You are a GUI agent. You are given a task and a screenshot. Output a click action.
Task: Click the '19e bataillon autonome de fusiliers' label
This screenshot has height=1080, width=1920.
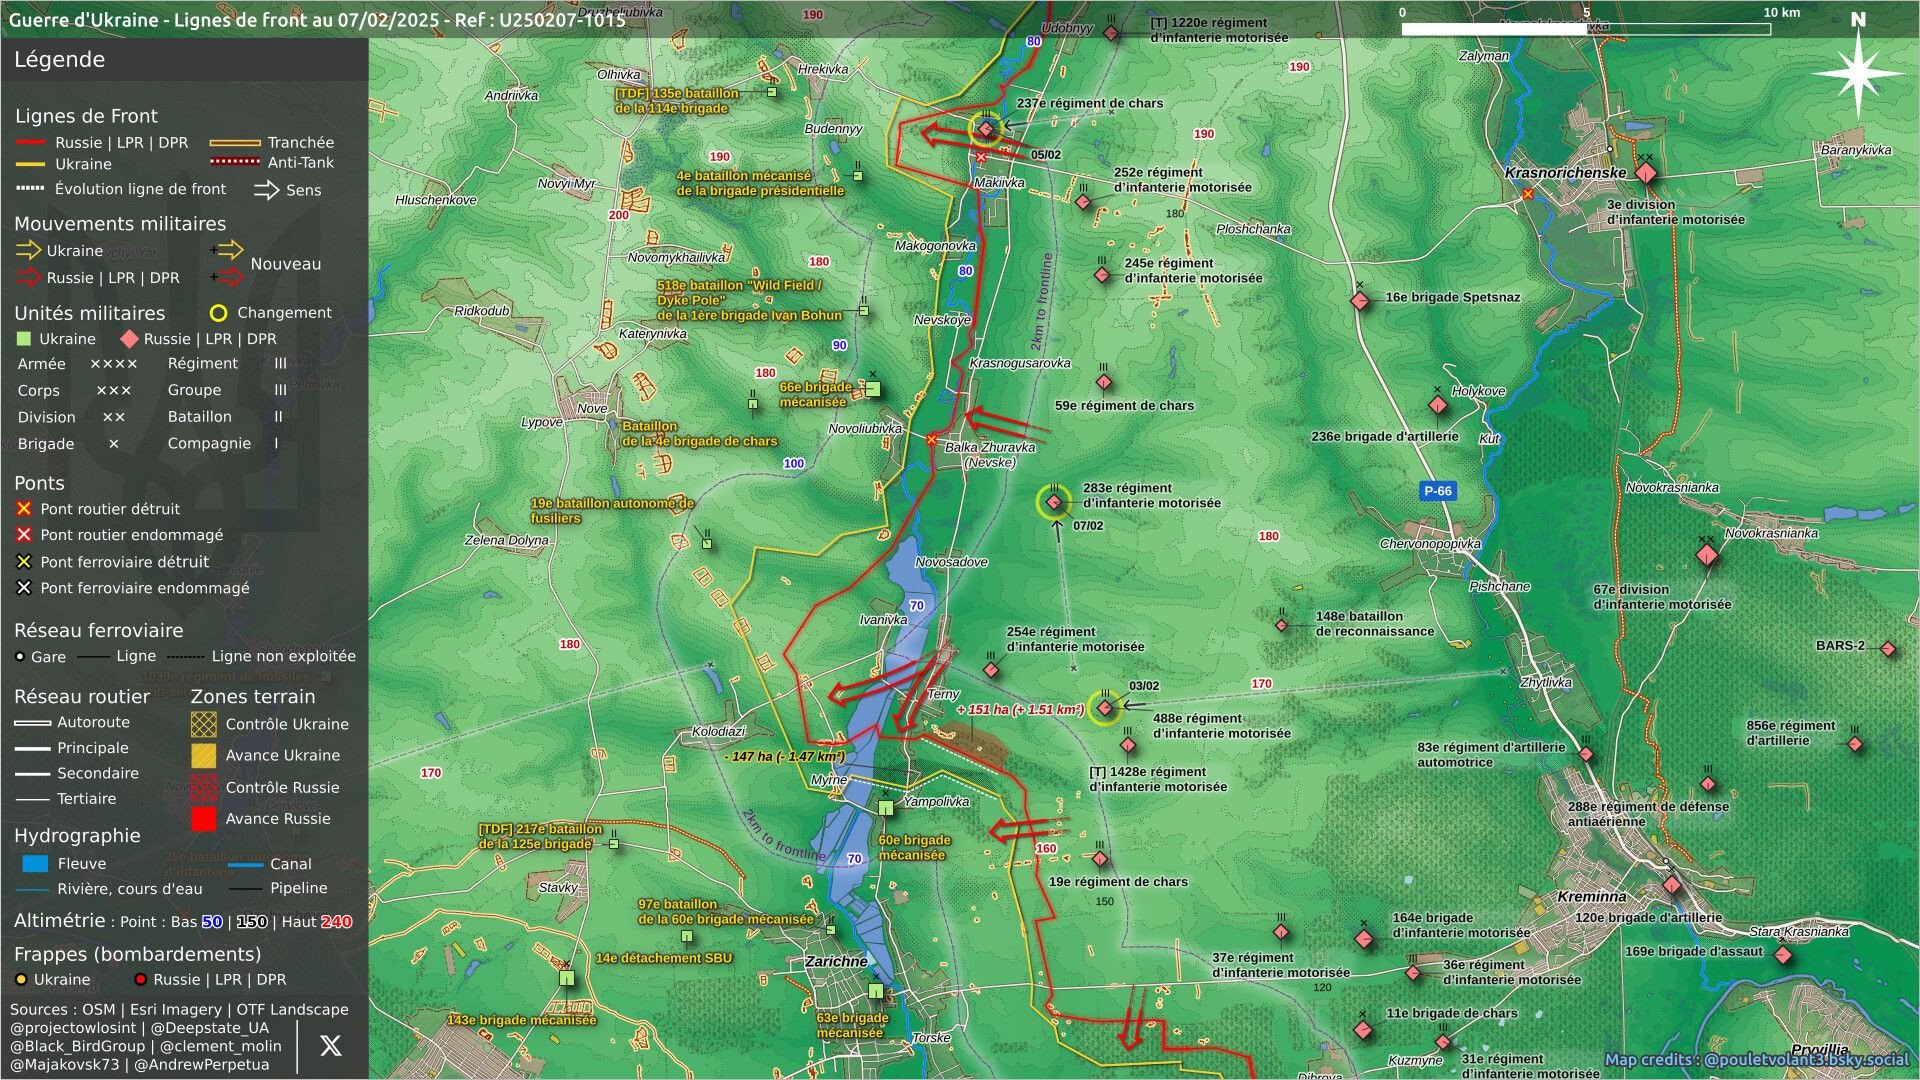point(612,511)
